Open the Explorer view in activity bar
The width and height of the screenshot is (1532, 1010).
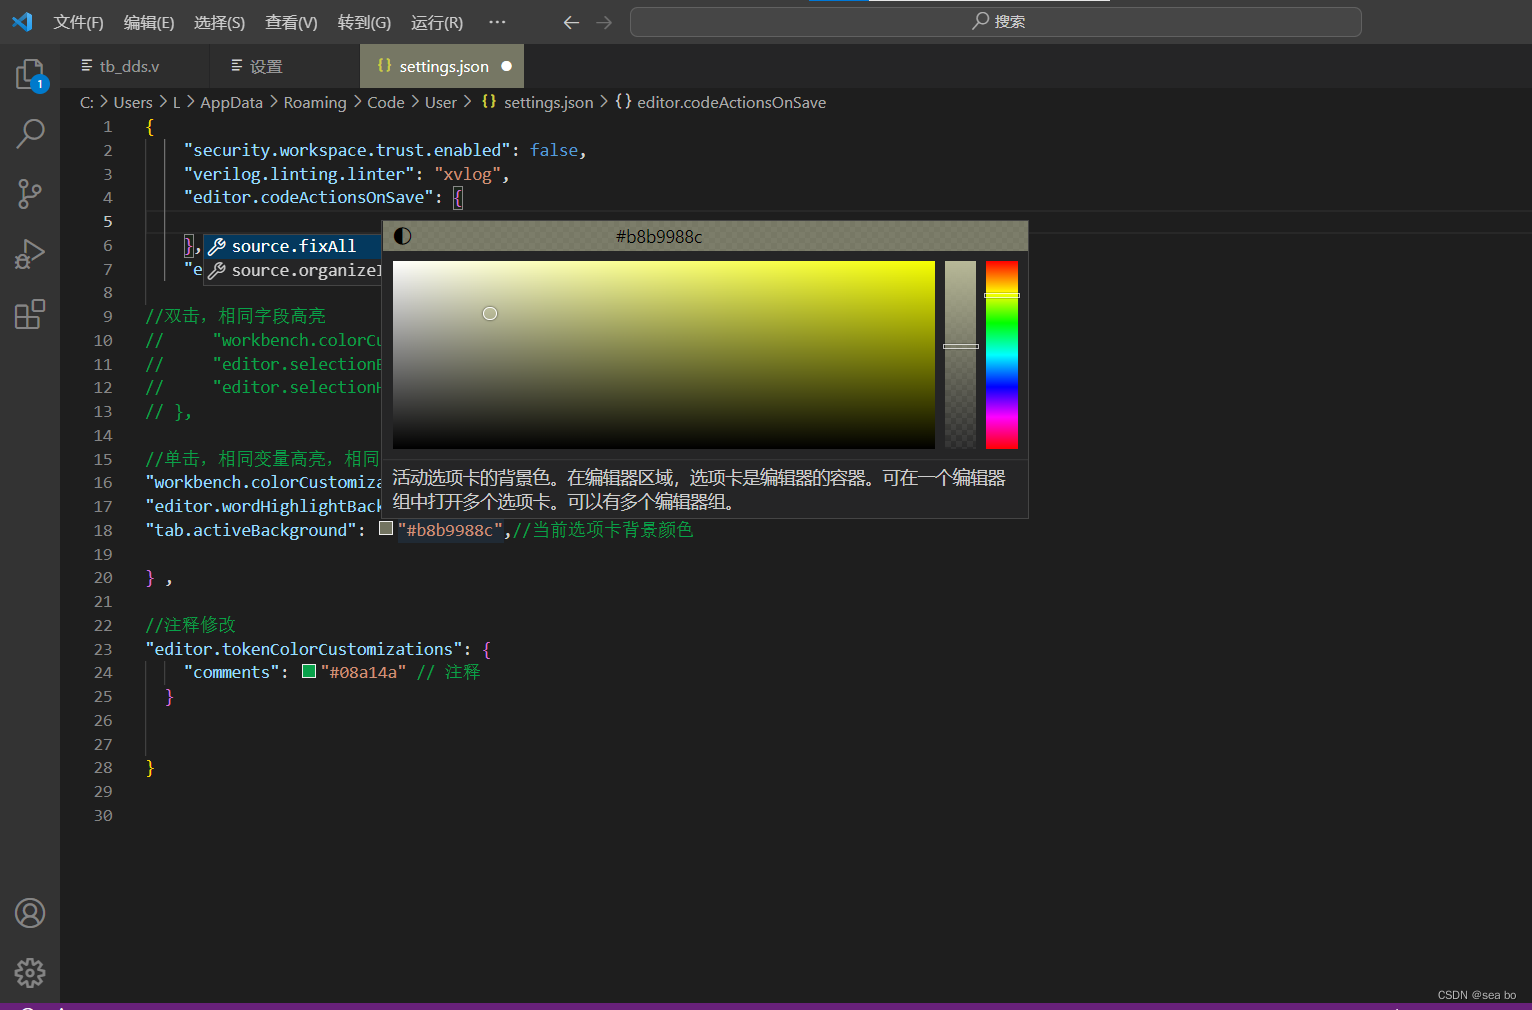30,75
